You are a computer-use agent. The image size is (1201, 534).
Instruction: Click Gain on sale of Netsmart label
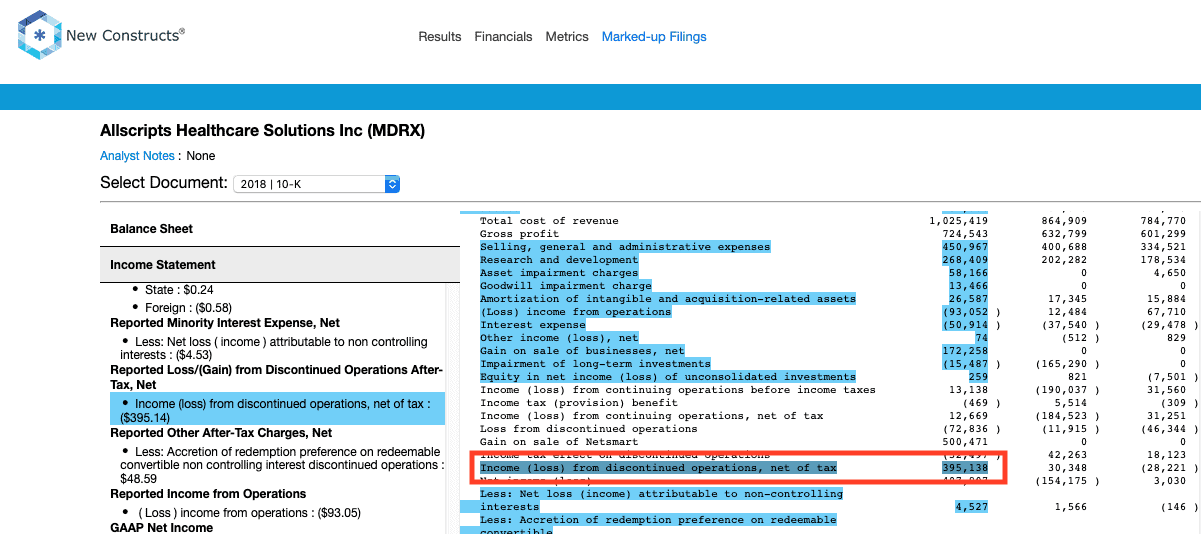point(559,442)
